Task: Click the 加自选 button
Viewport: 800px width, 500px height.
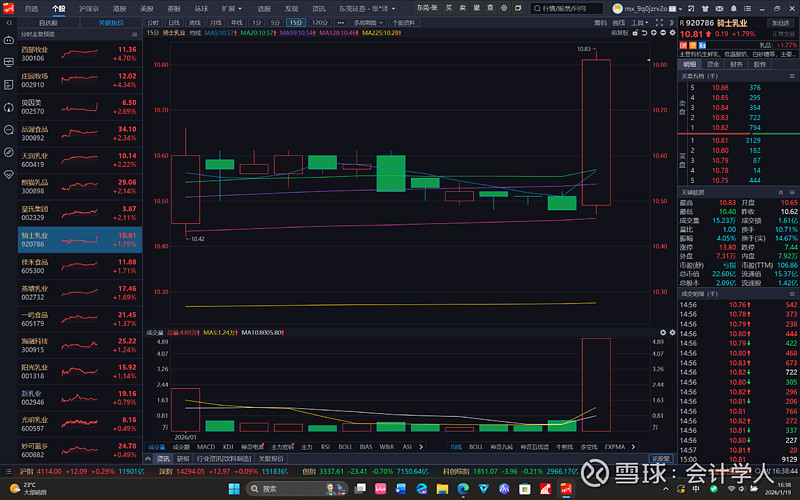Action: coord(779,21)
